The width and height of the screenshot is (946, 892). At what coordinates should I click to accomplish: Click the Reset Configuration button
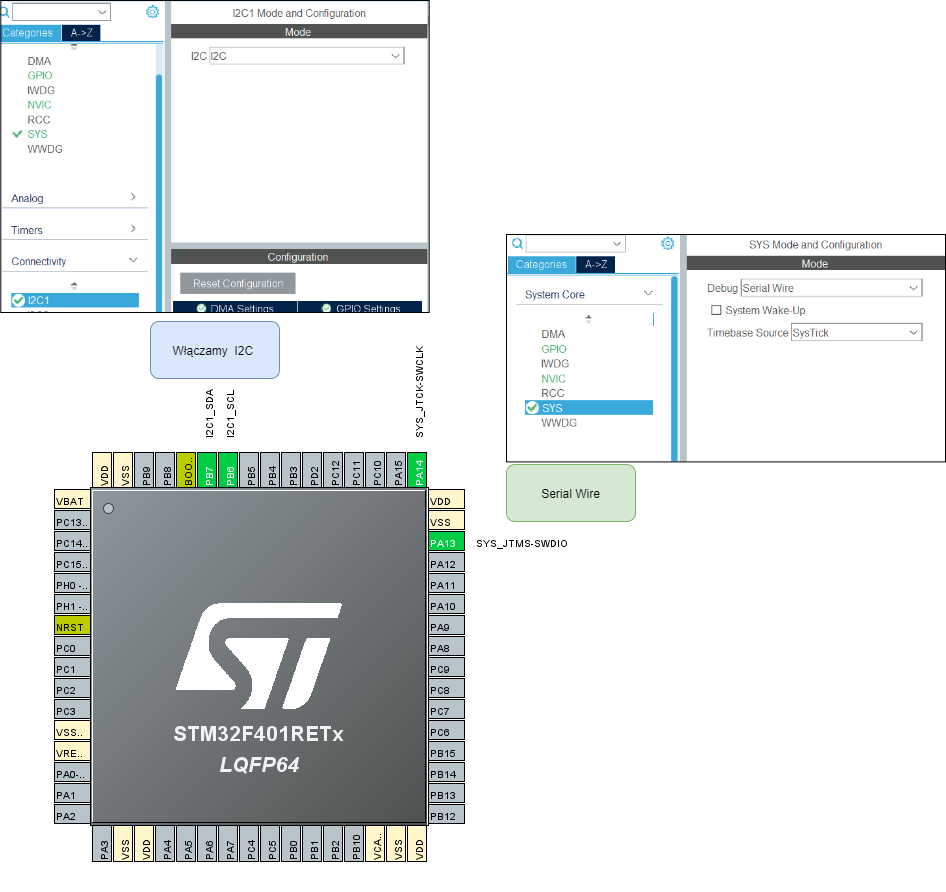[x=238, y=283]
